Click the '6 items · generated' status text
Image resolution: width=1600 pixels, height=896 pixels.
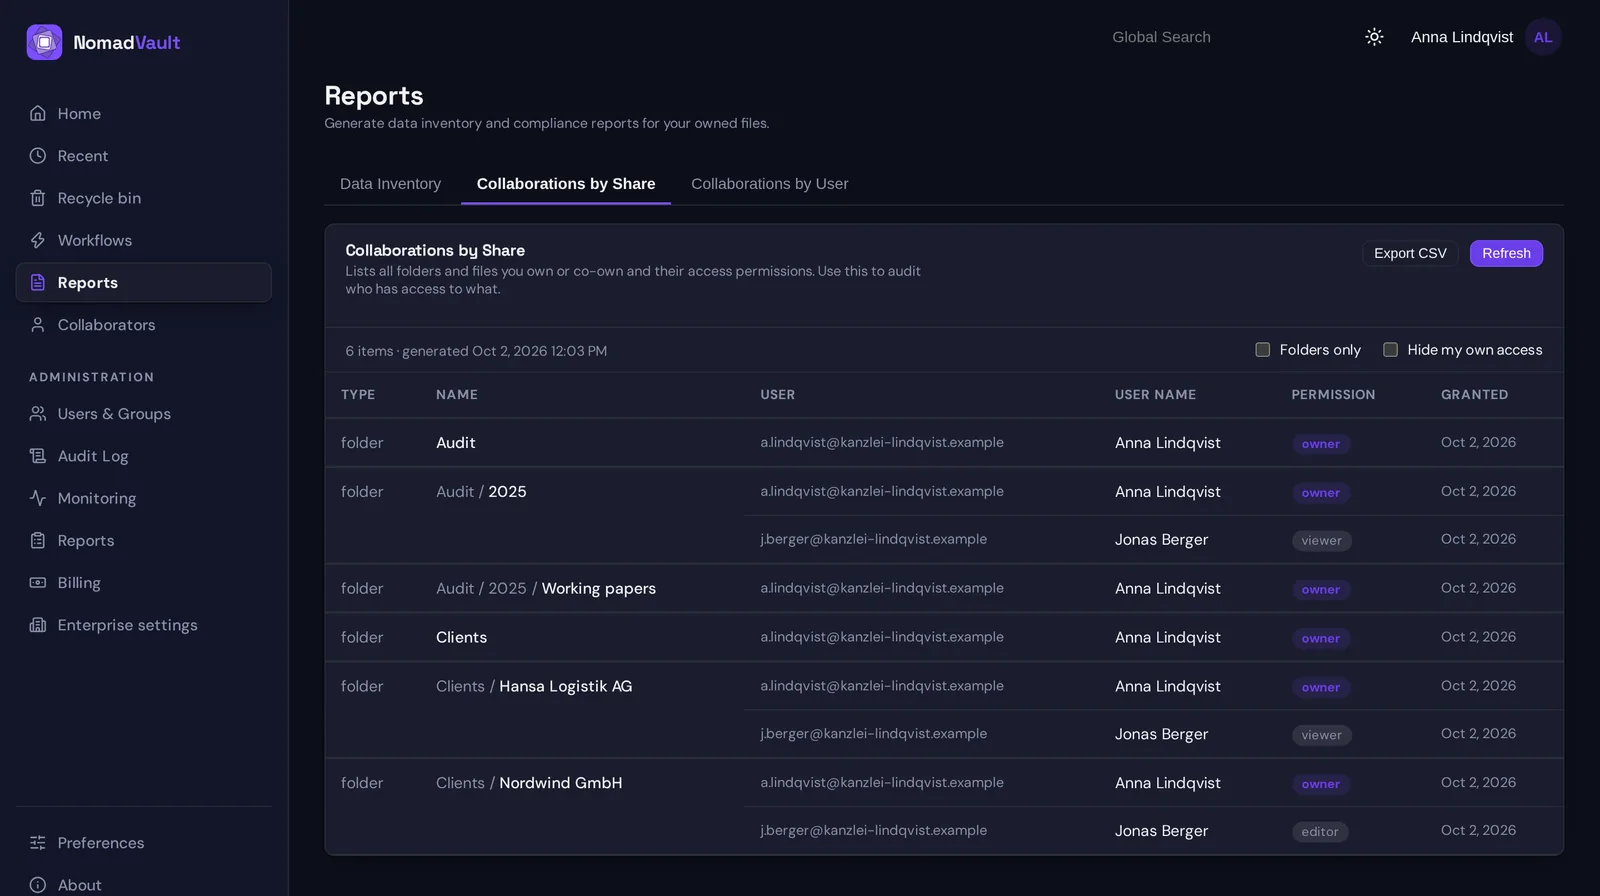coord(476,351)
